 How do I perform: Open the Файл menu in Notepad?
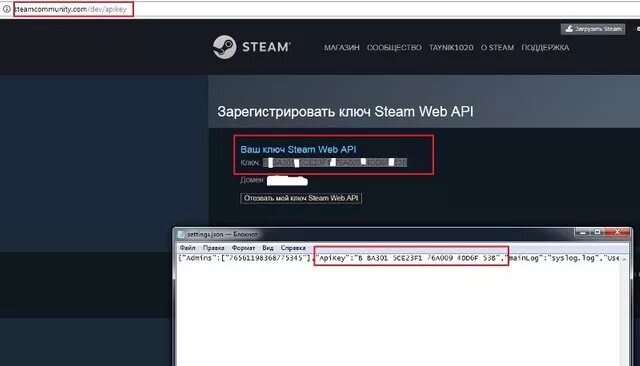click(x=187, y=248)
